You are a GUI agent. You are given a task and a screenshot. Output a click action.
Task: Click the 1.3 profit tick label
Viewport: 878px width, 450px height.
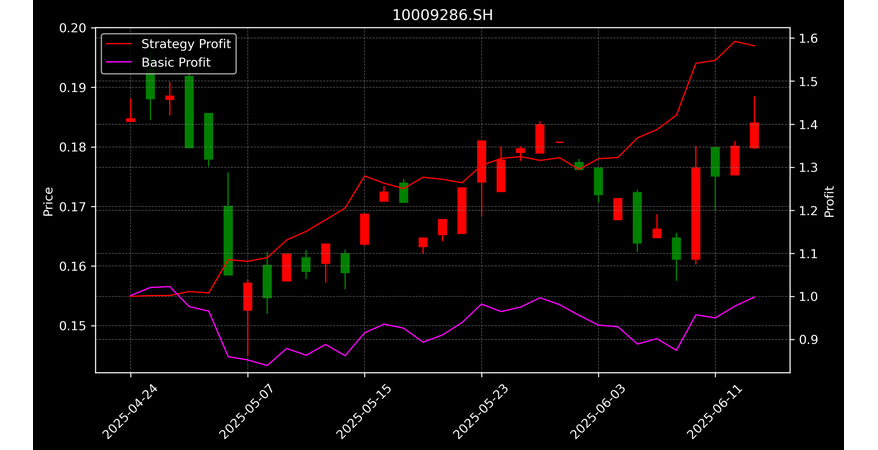coord(807,168)
